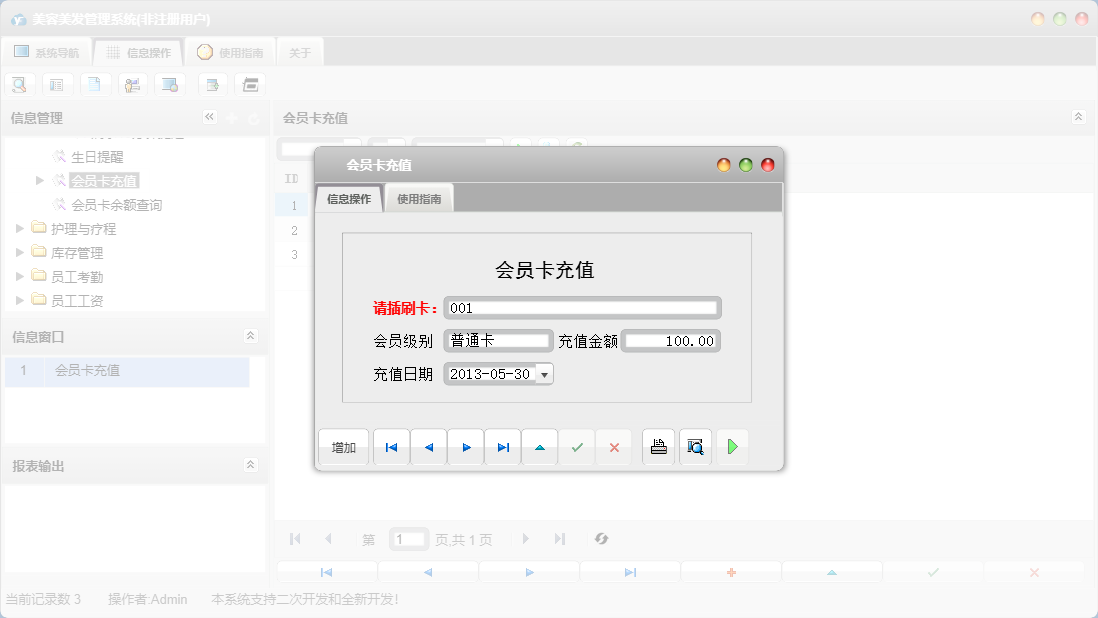Click the green run arrow in the dialog
The width and height of the screenshot is (1098, 618).
click(x=732, y=447)
